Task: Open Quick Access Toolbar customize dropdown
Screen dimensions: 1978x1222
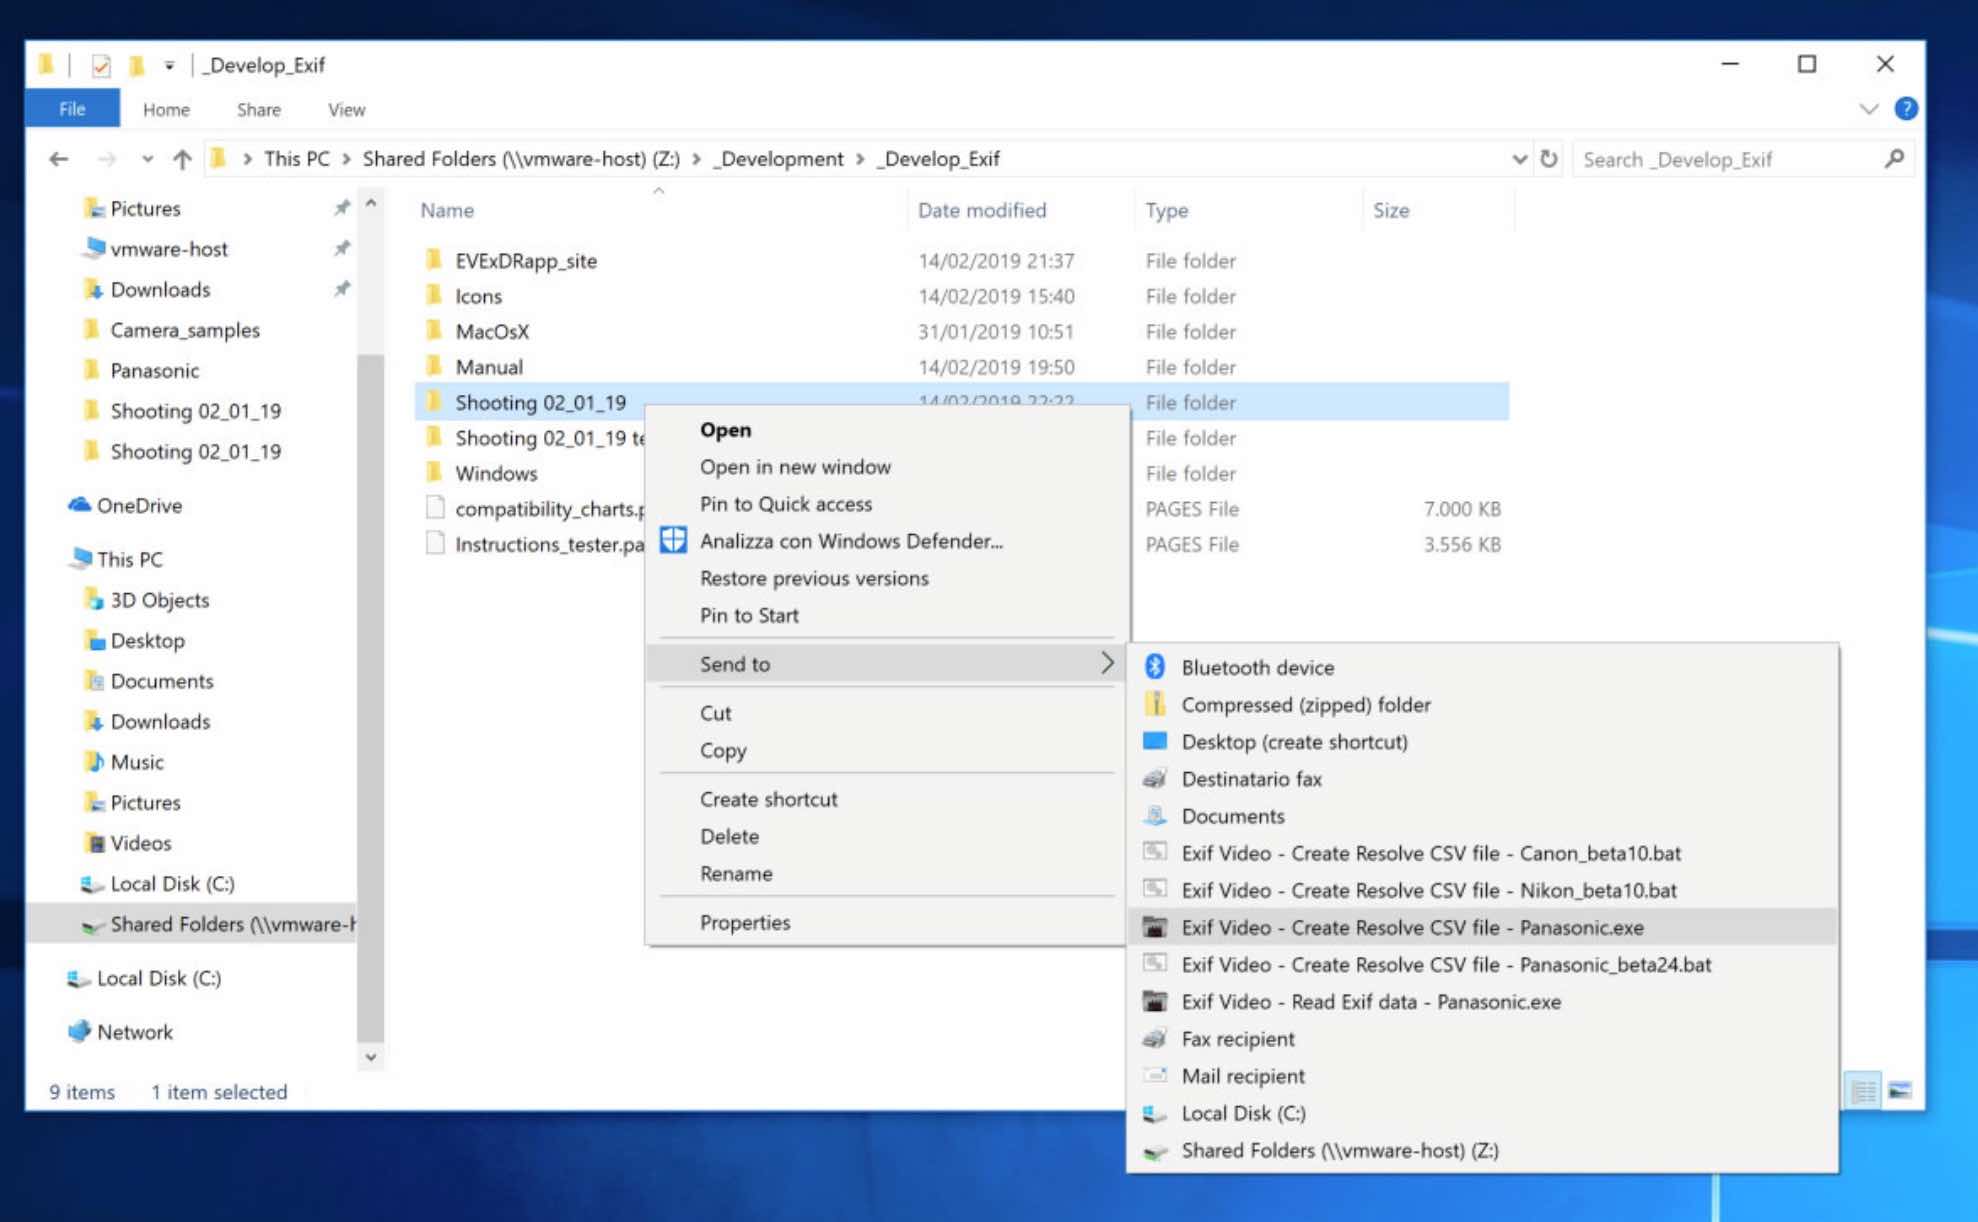Action: coord(169,65)
